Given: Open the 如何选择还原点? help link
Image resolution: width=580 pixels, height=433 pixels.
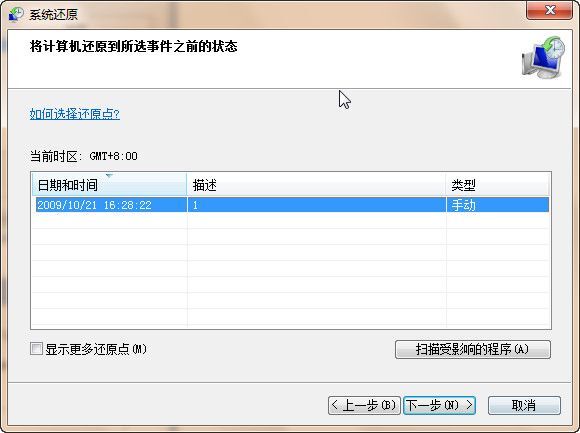Looking at the screenshot, I should (x=75, y=114).
